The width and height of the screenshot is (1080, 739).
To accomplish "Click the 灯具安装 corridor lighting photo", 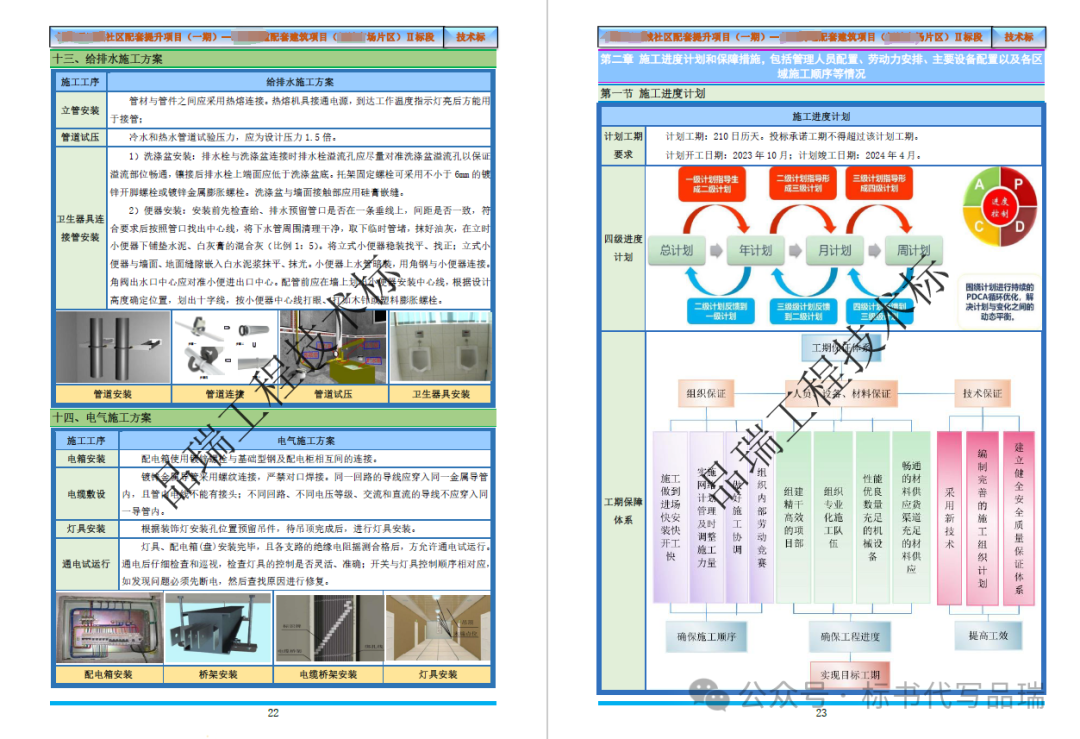I will click(439, 630).
